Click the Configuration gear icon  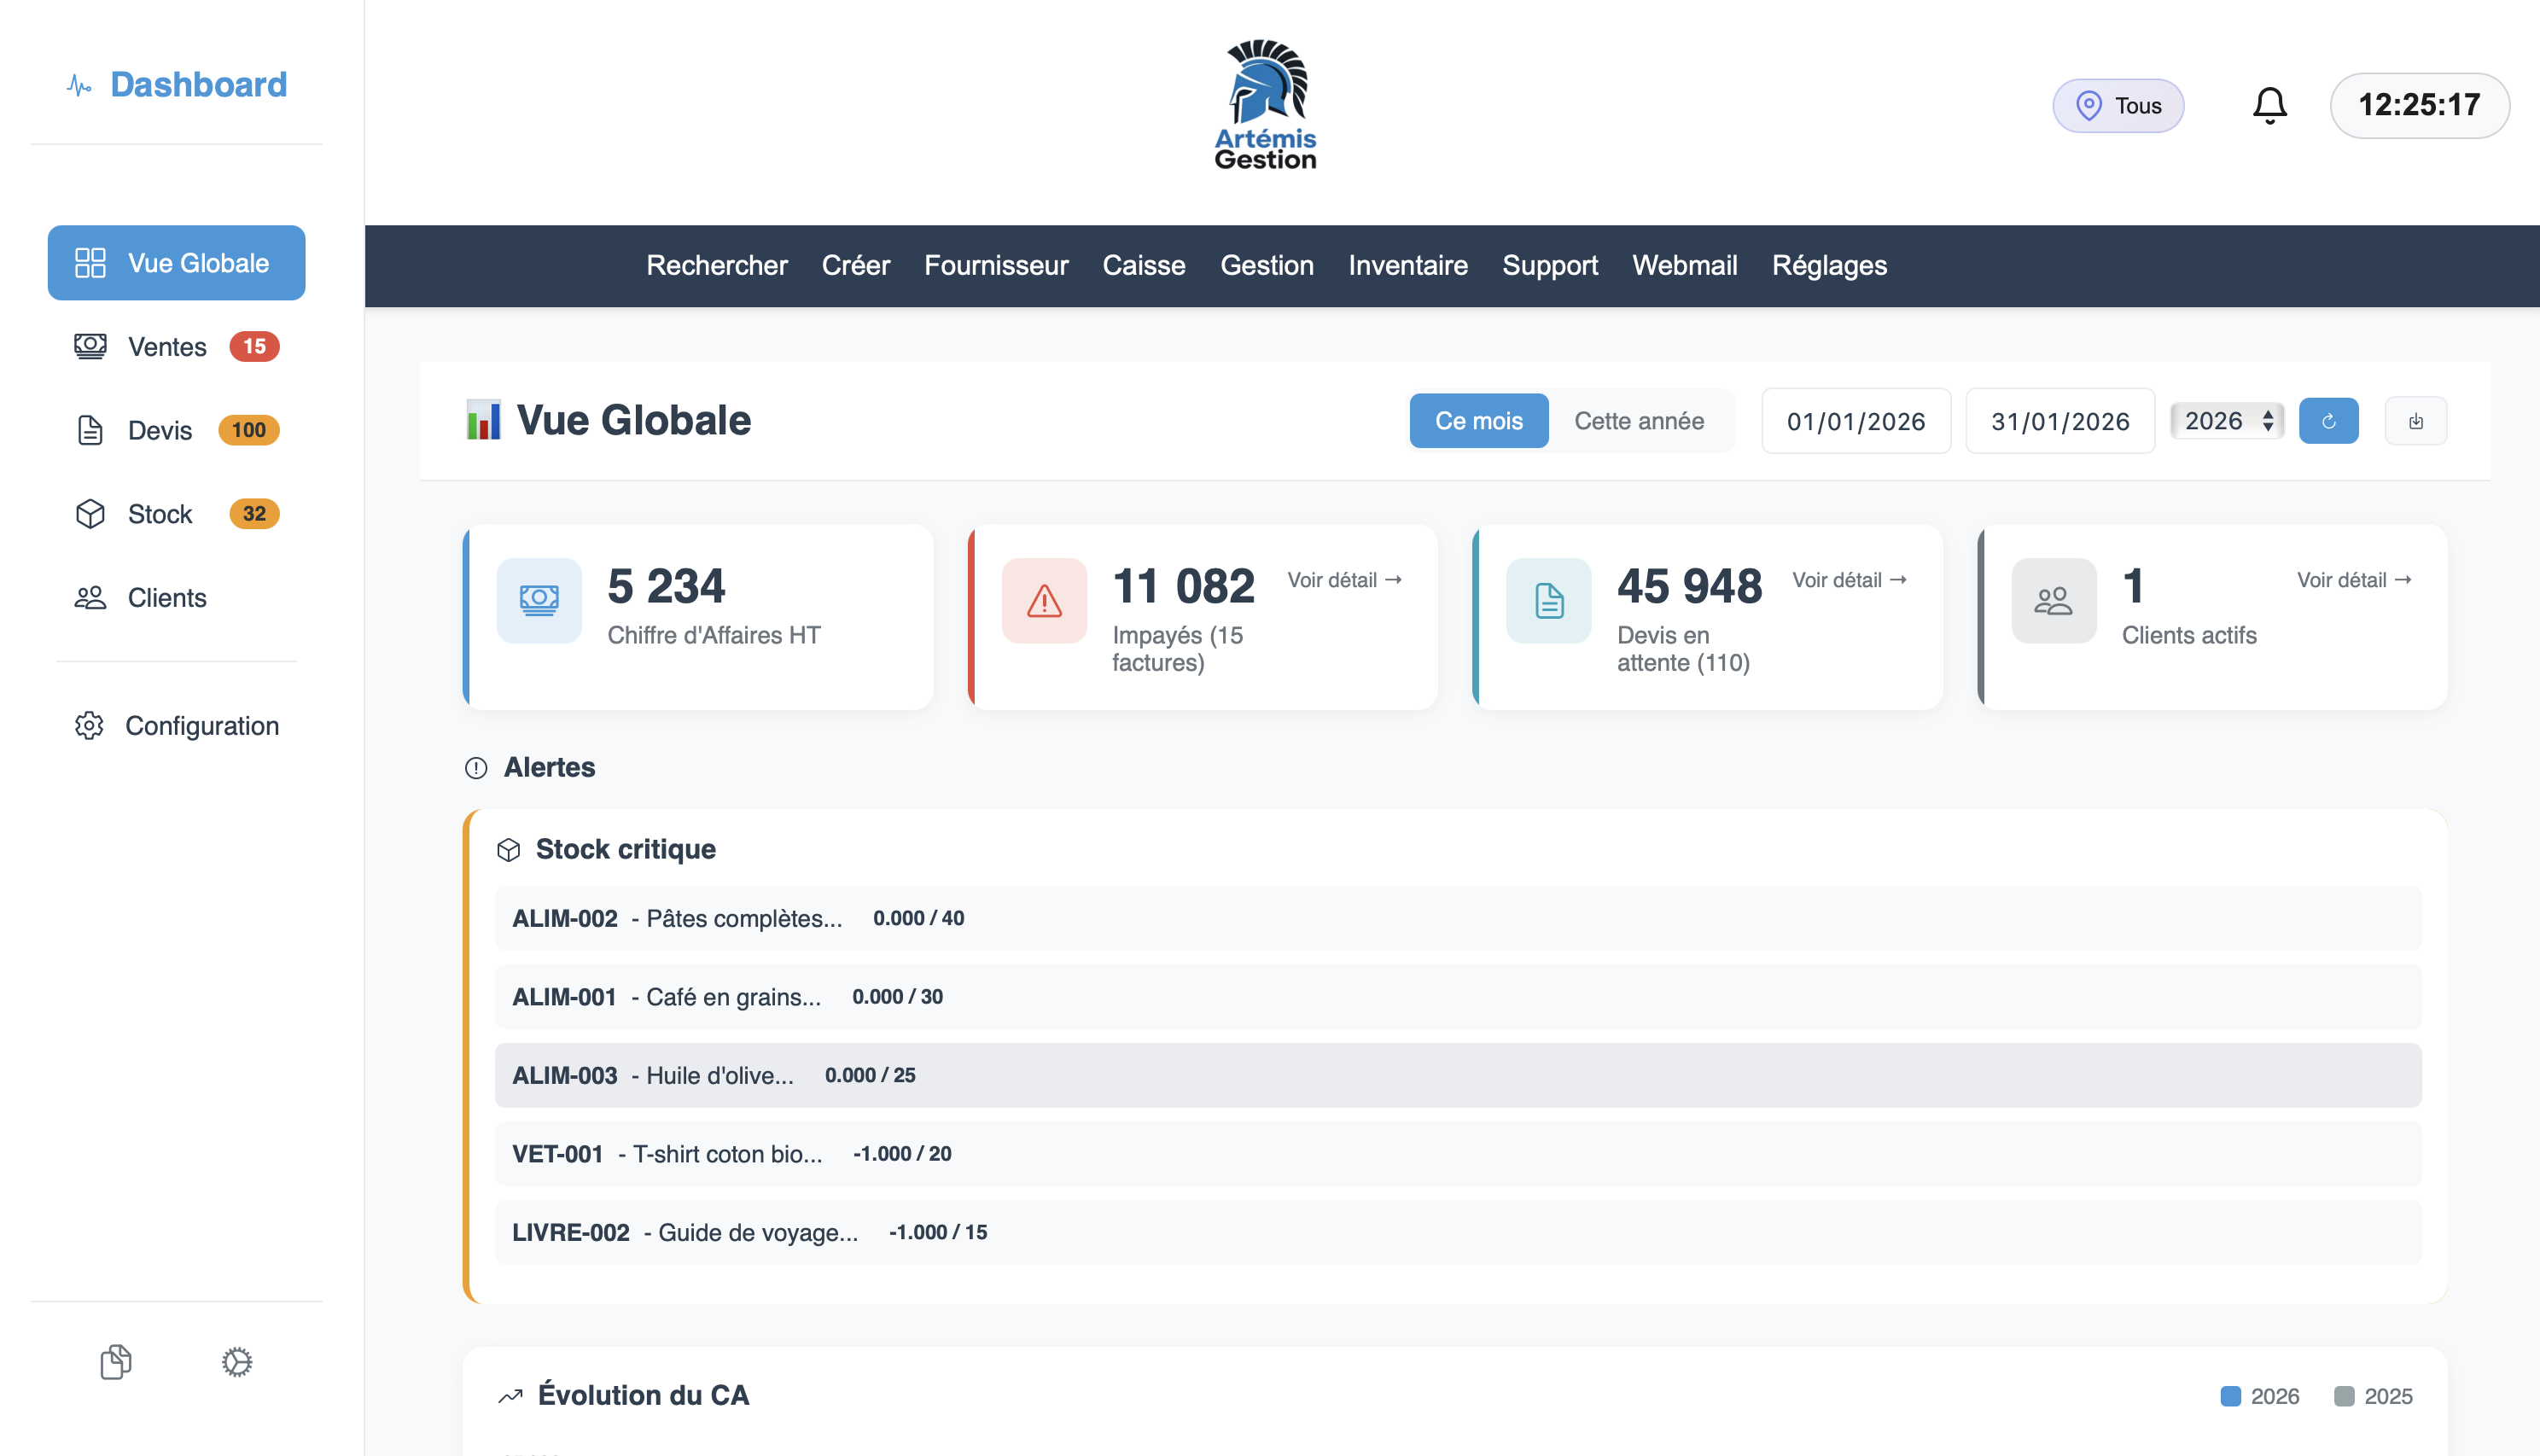coord(89,726)
